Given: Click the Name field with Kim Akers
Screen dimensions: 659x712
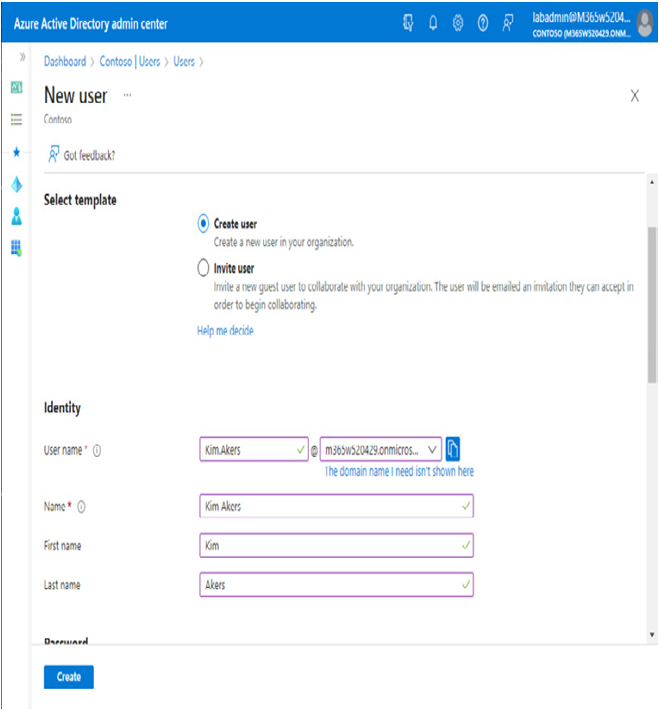Looking at the screenshot, I should [337, 506].
